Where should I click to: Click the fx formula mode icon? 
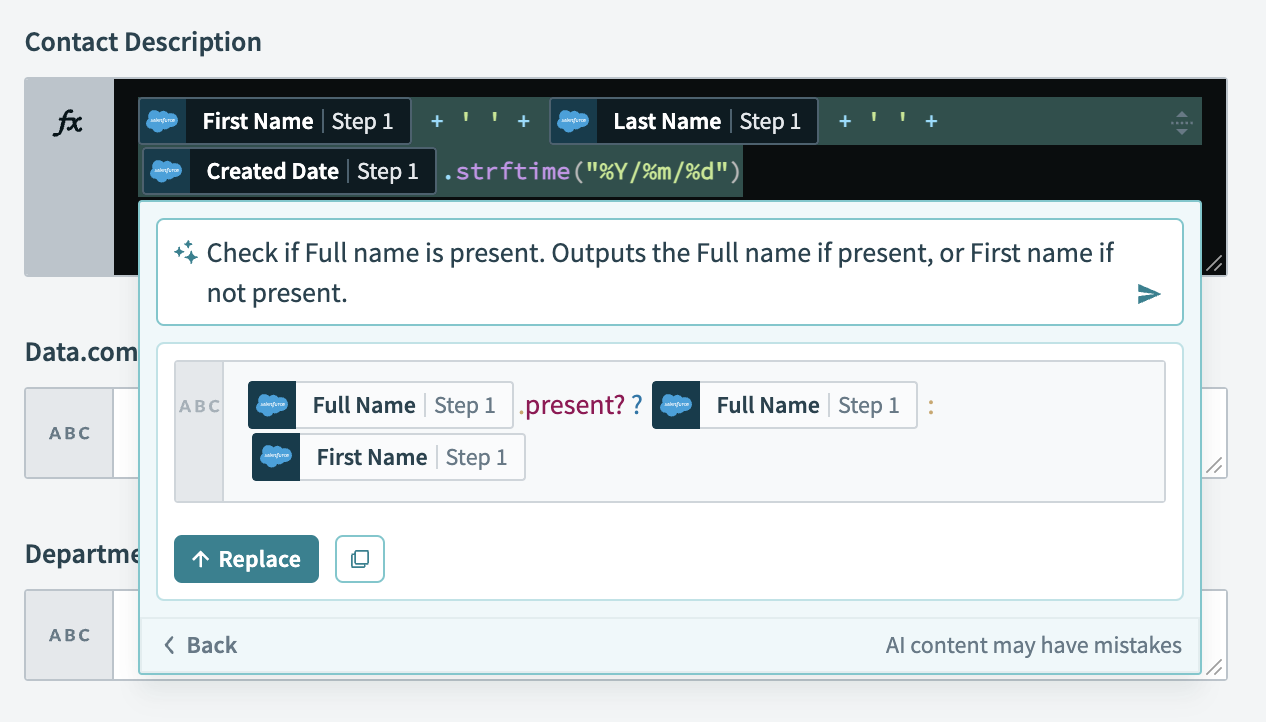(x=68, y=122)
